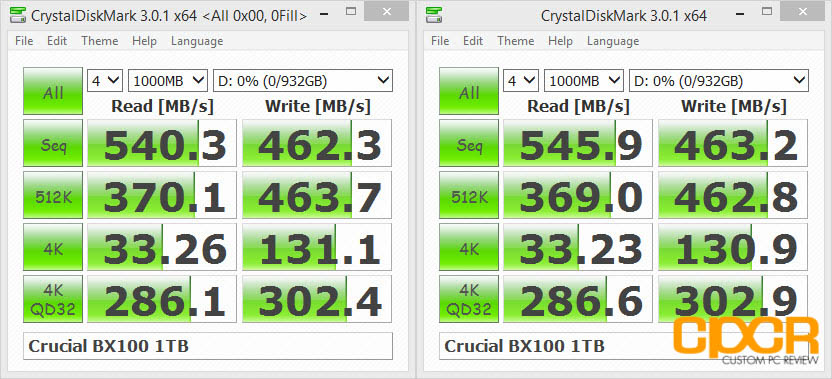The height and width of the screenshot is (379, 832).
Task: Open the Language menu in left window
Action: (197, 41)
